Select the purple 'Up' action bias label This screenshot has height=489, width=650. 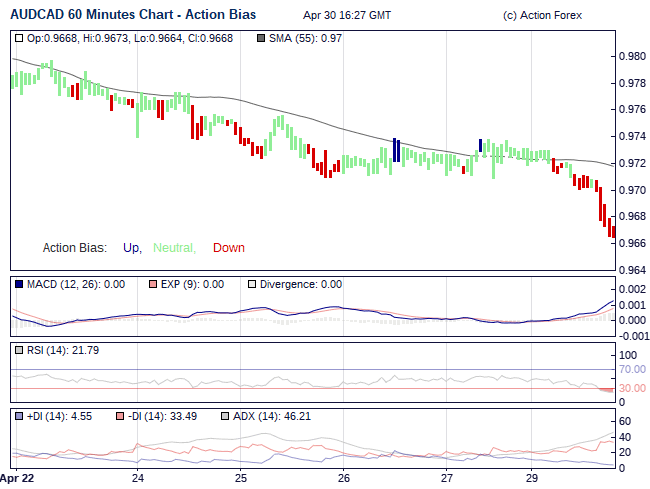(131, 248)
